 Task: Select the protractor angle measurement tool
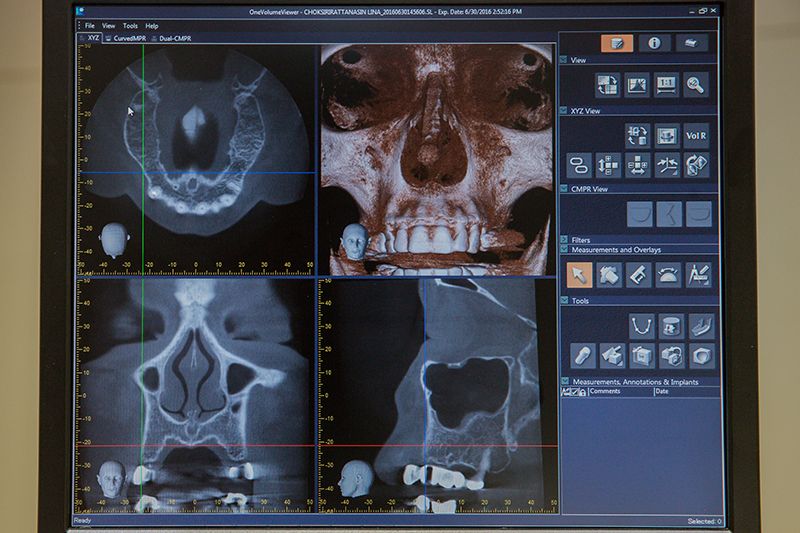668,275
